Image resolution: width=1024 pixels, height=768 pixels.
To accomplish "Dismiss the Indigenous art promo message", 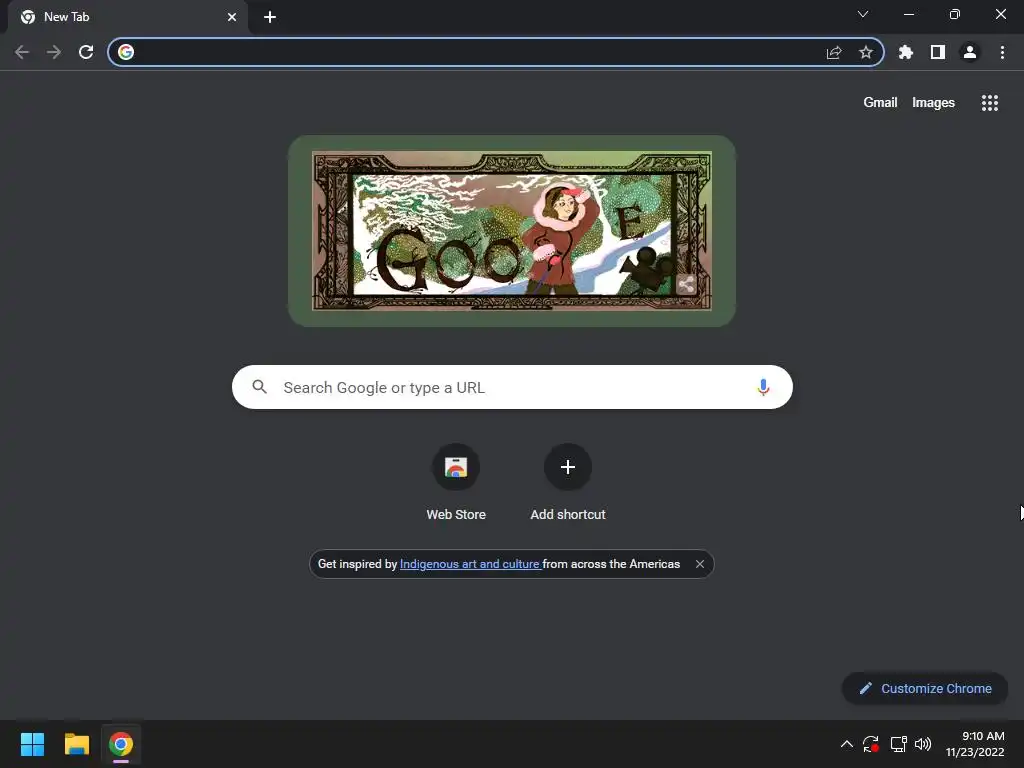I will click(699, 564).
